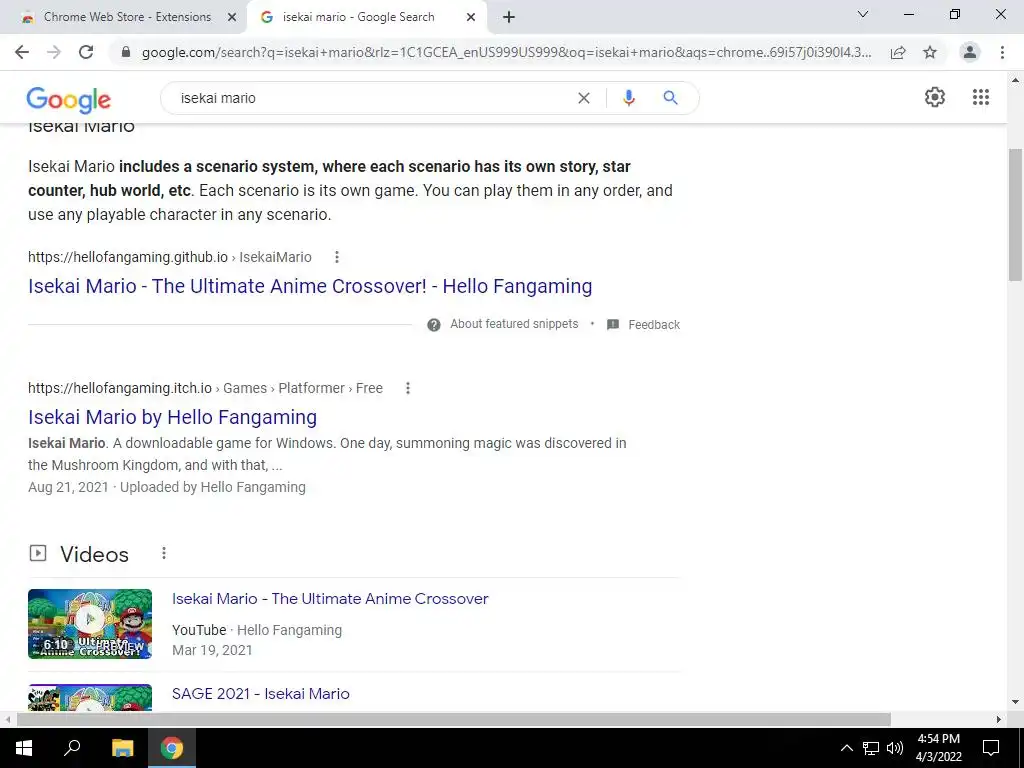This screenshot has width=1024, height=768.
Task: View site info via lock icon
Action: pos(126,52)
